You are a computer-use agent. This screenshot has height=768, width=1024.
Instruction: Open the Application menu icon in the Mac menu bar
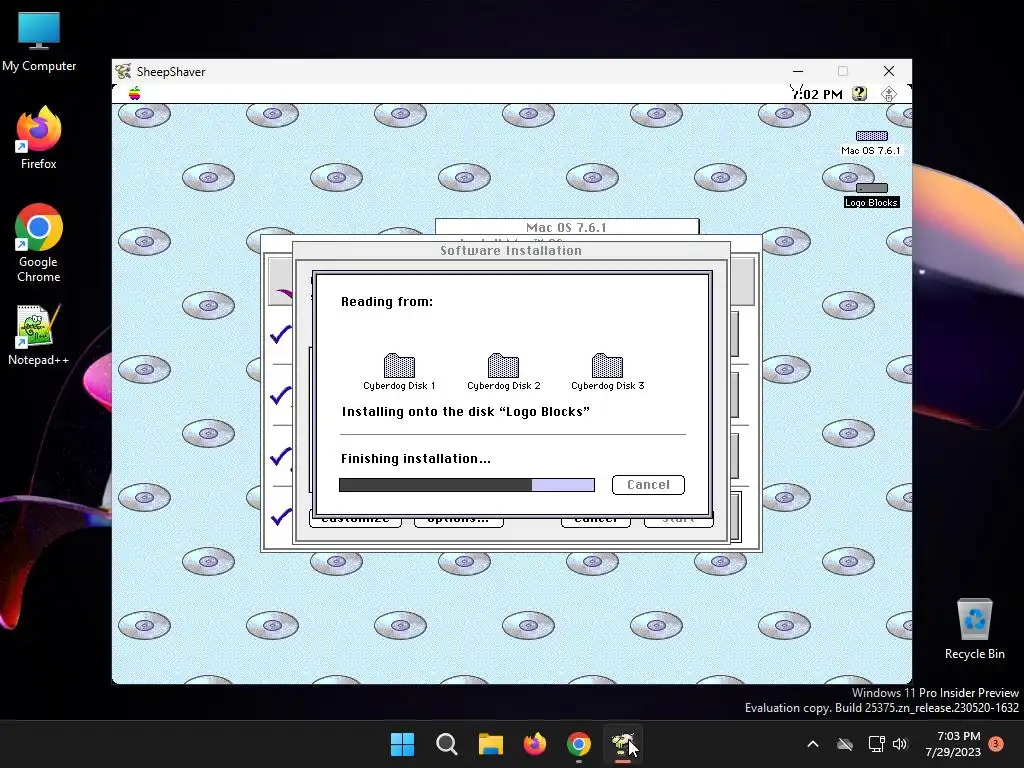(x=888, y=94)
